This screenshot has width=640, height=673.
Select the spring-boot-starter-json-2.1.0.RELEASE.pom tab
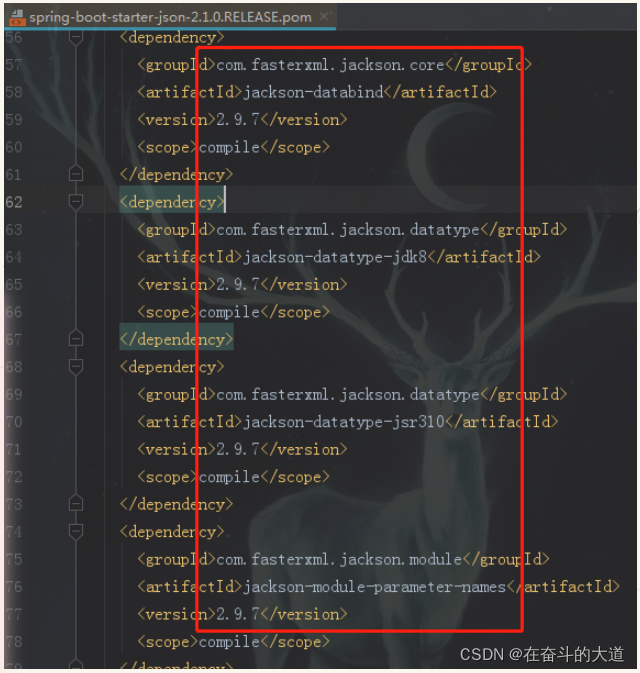(170, 17)
